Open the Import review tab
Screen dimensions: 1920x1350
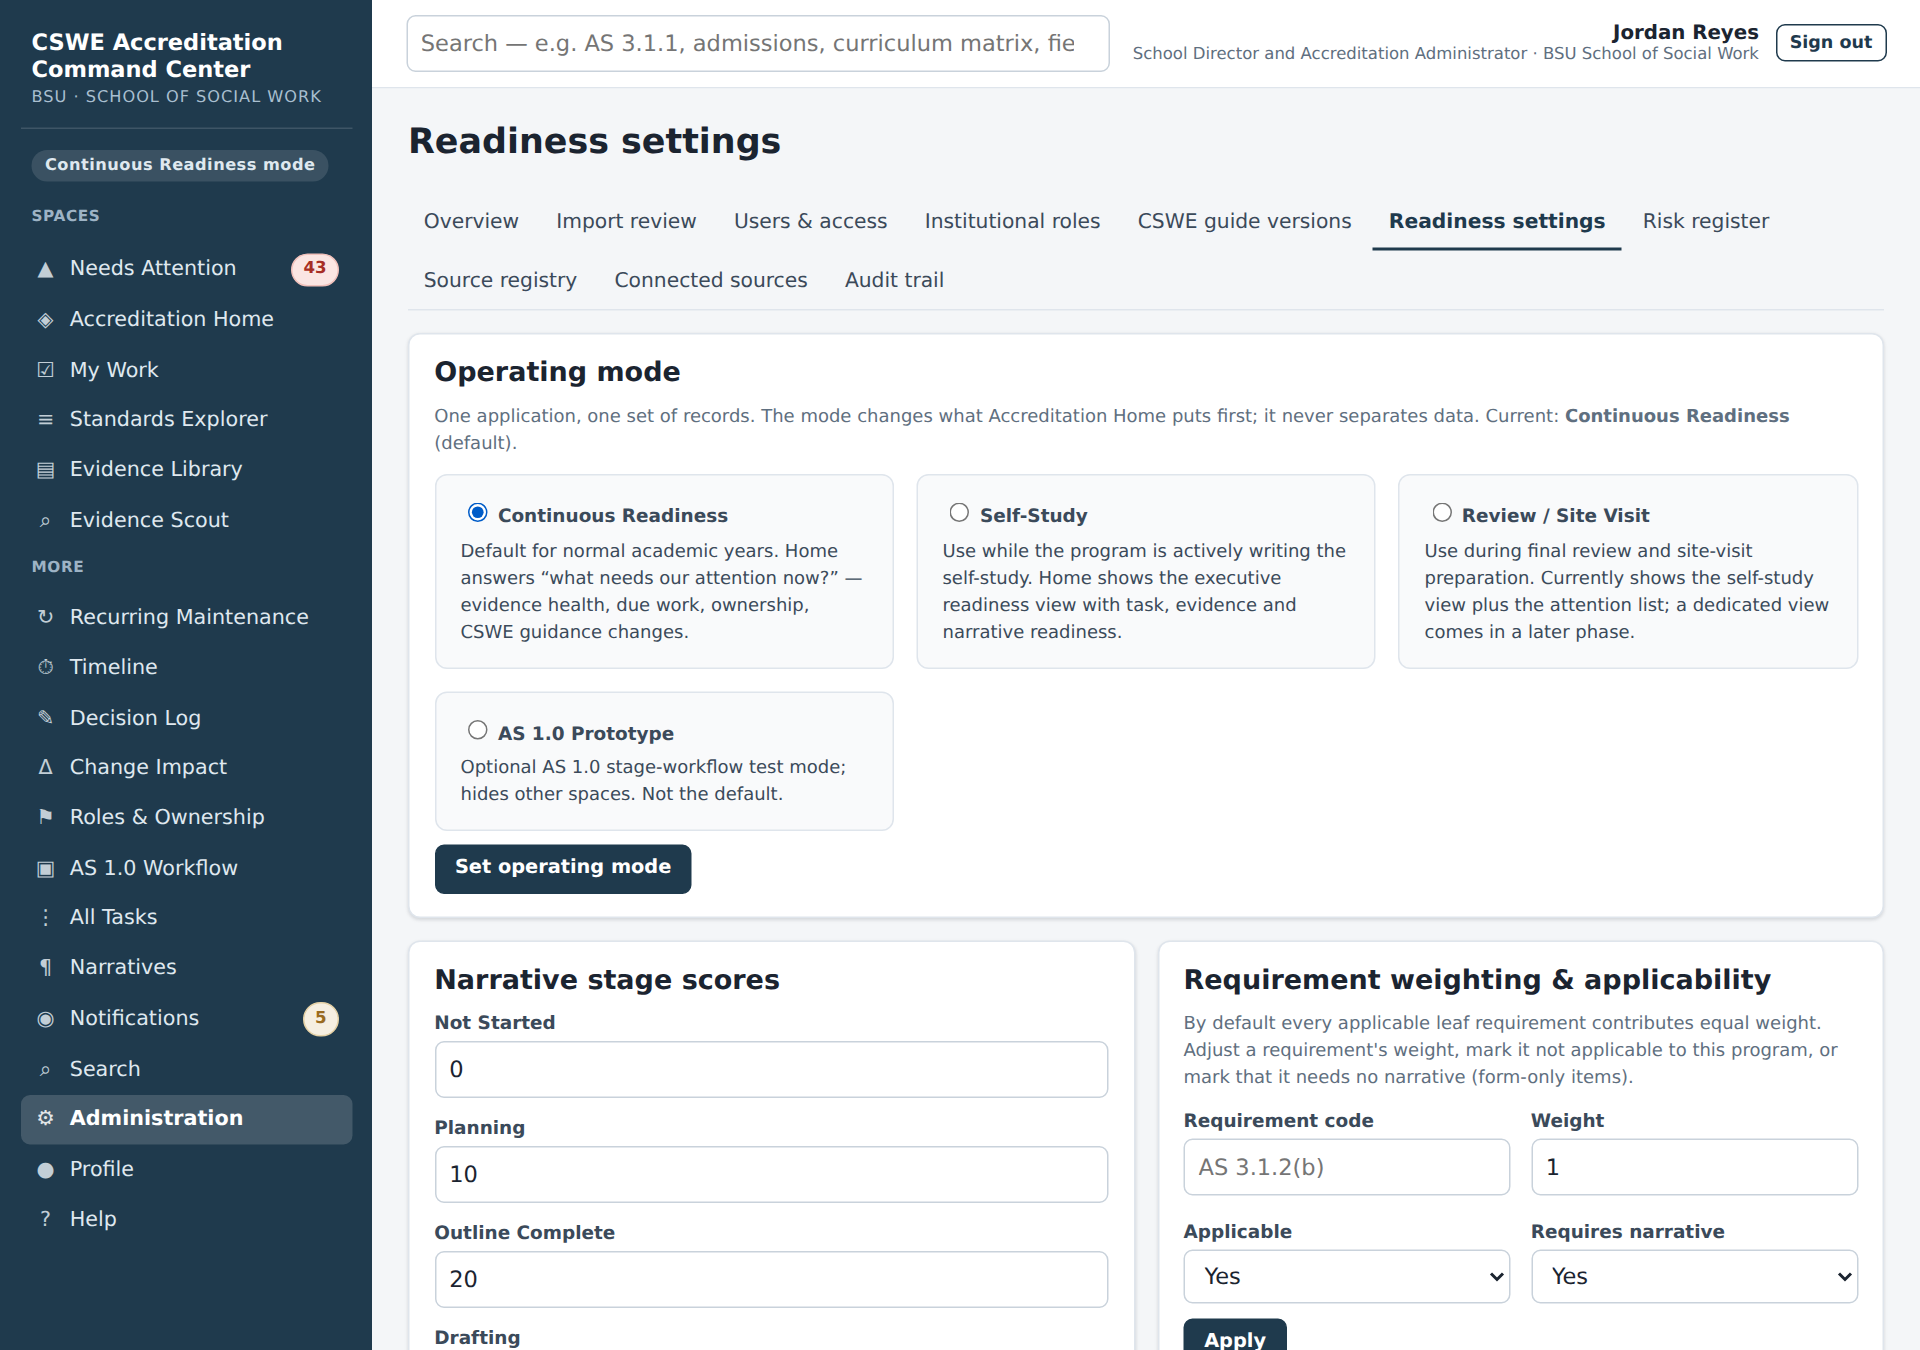coord(626,221)
